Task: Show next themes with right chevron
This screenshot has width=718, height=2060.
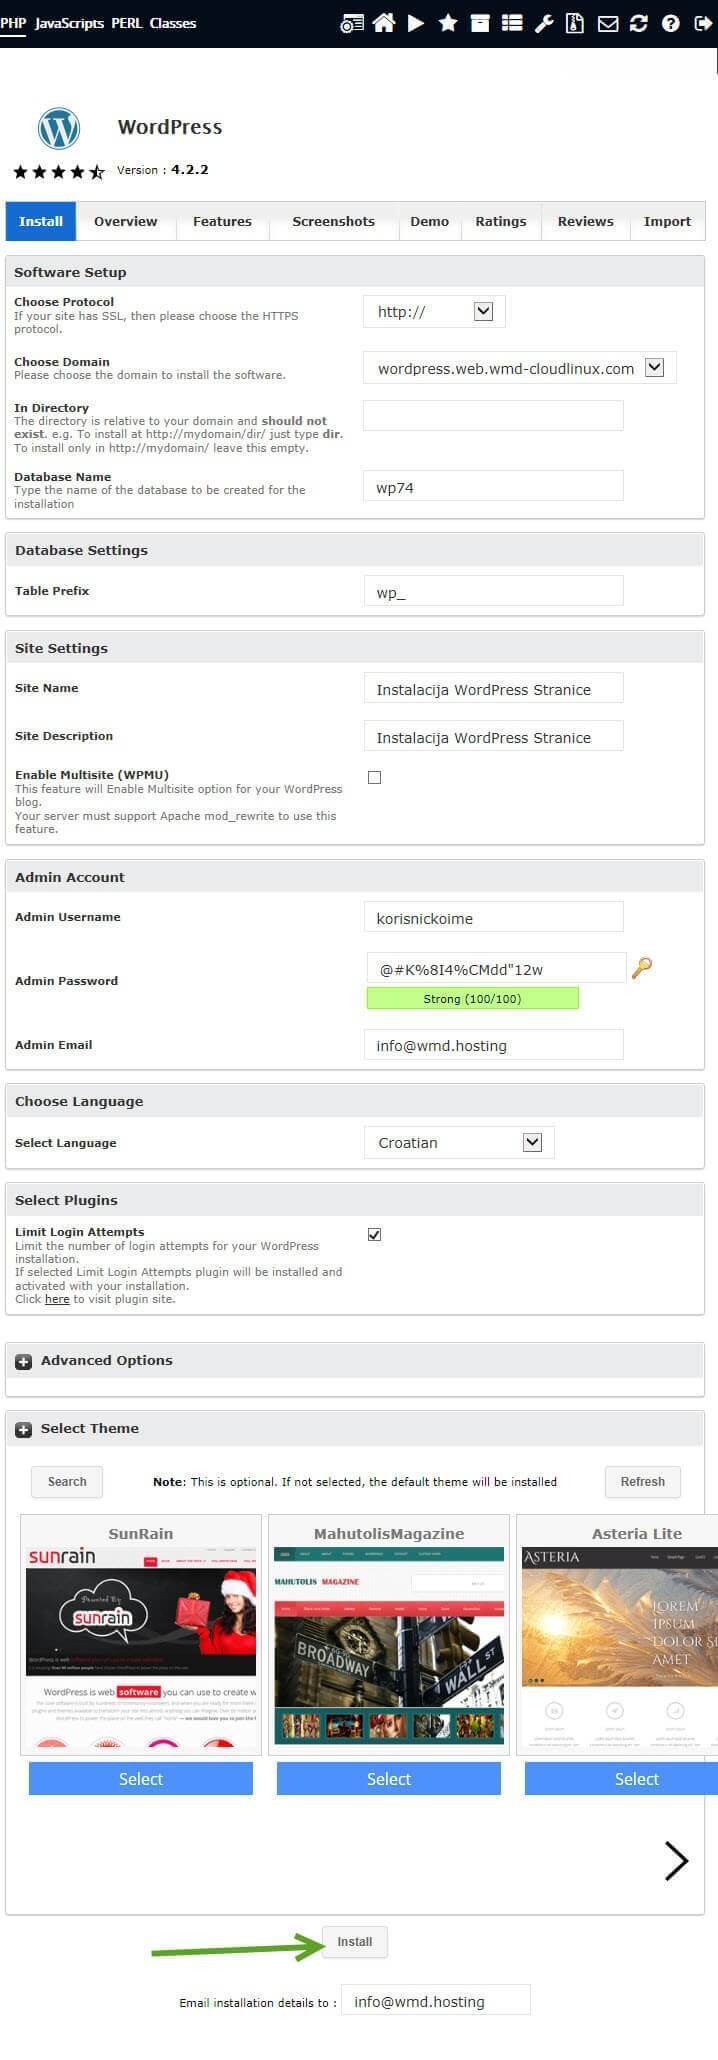Action: coord(677,1860)
